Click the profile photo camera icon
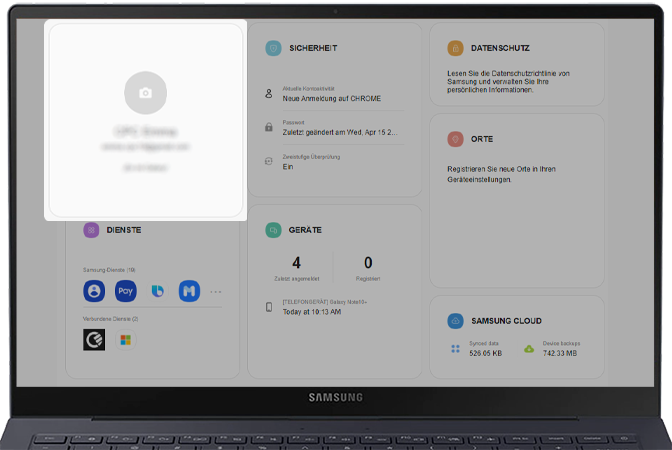The image size is (672, 450). click(x=145, y=93)
